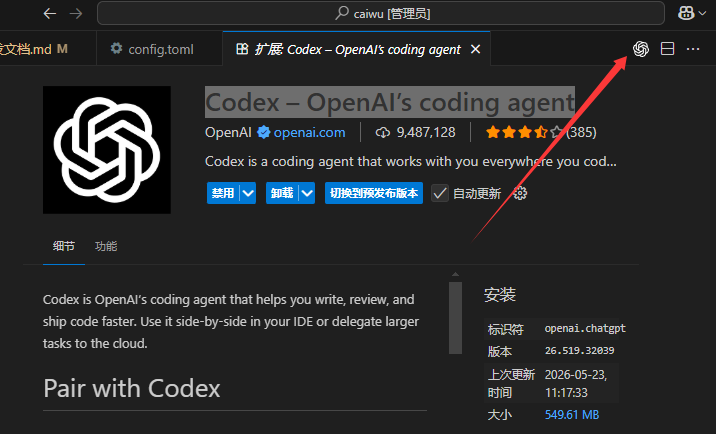This screenshot has width=716, height=434.
Task: Click the search magnifier icon in the title bar
Action: tap(342, 13)
